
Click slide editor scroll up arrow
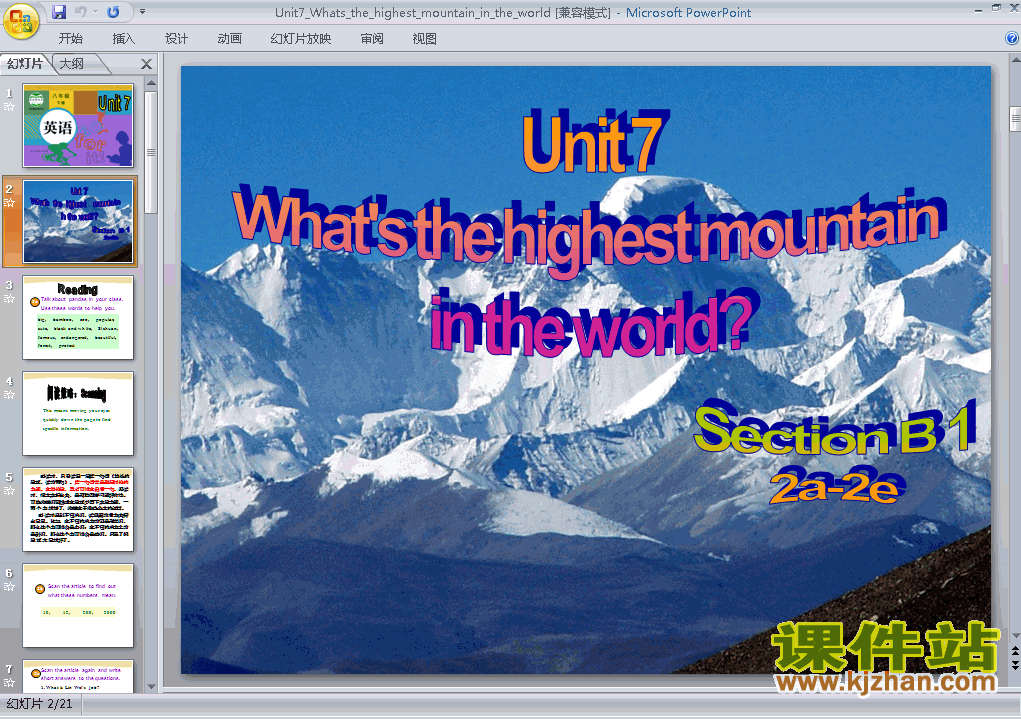[x=1015, y=60]
